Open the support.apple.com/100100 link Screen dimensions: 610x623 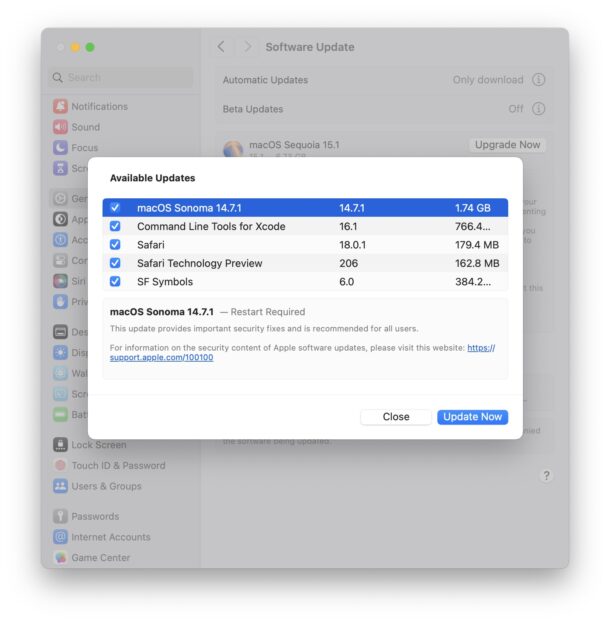[161, 357]
